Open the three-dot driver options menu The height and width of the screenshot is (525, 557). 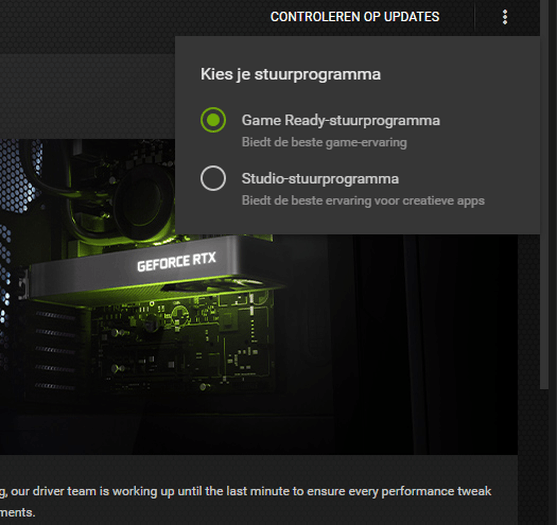pos(505,17)
